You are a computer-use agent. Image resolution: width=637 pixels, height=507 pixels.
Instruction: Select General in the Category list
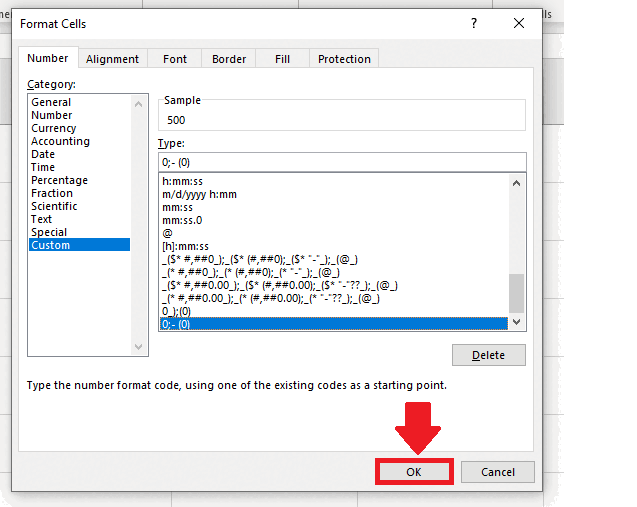pyautogui.click(x=79, y=102)
